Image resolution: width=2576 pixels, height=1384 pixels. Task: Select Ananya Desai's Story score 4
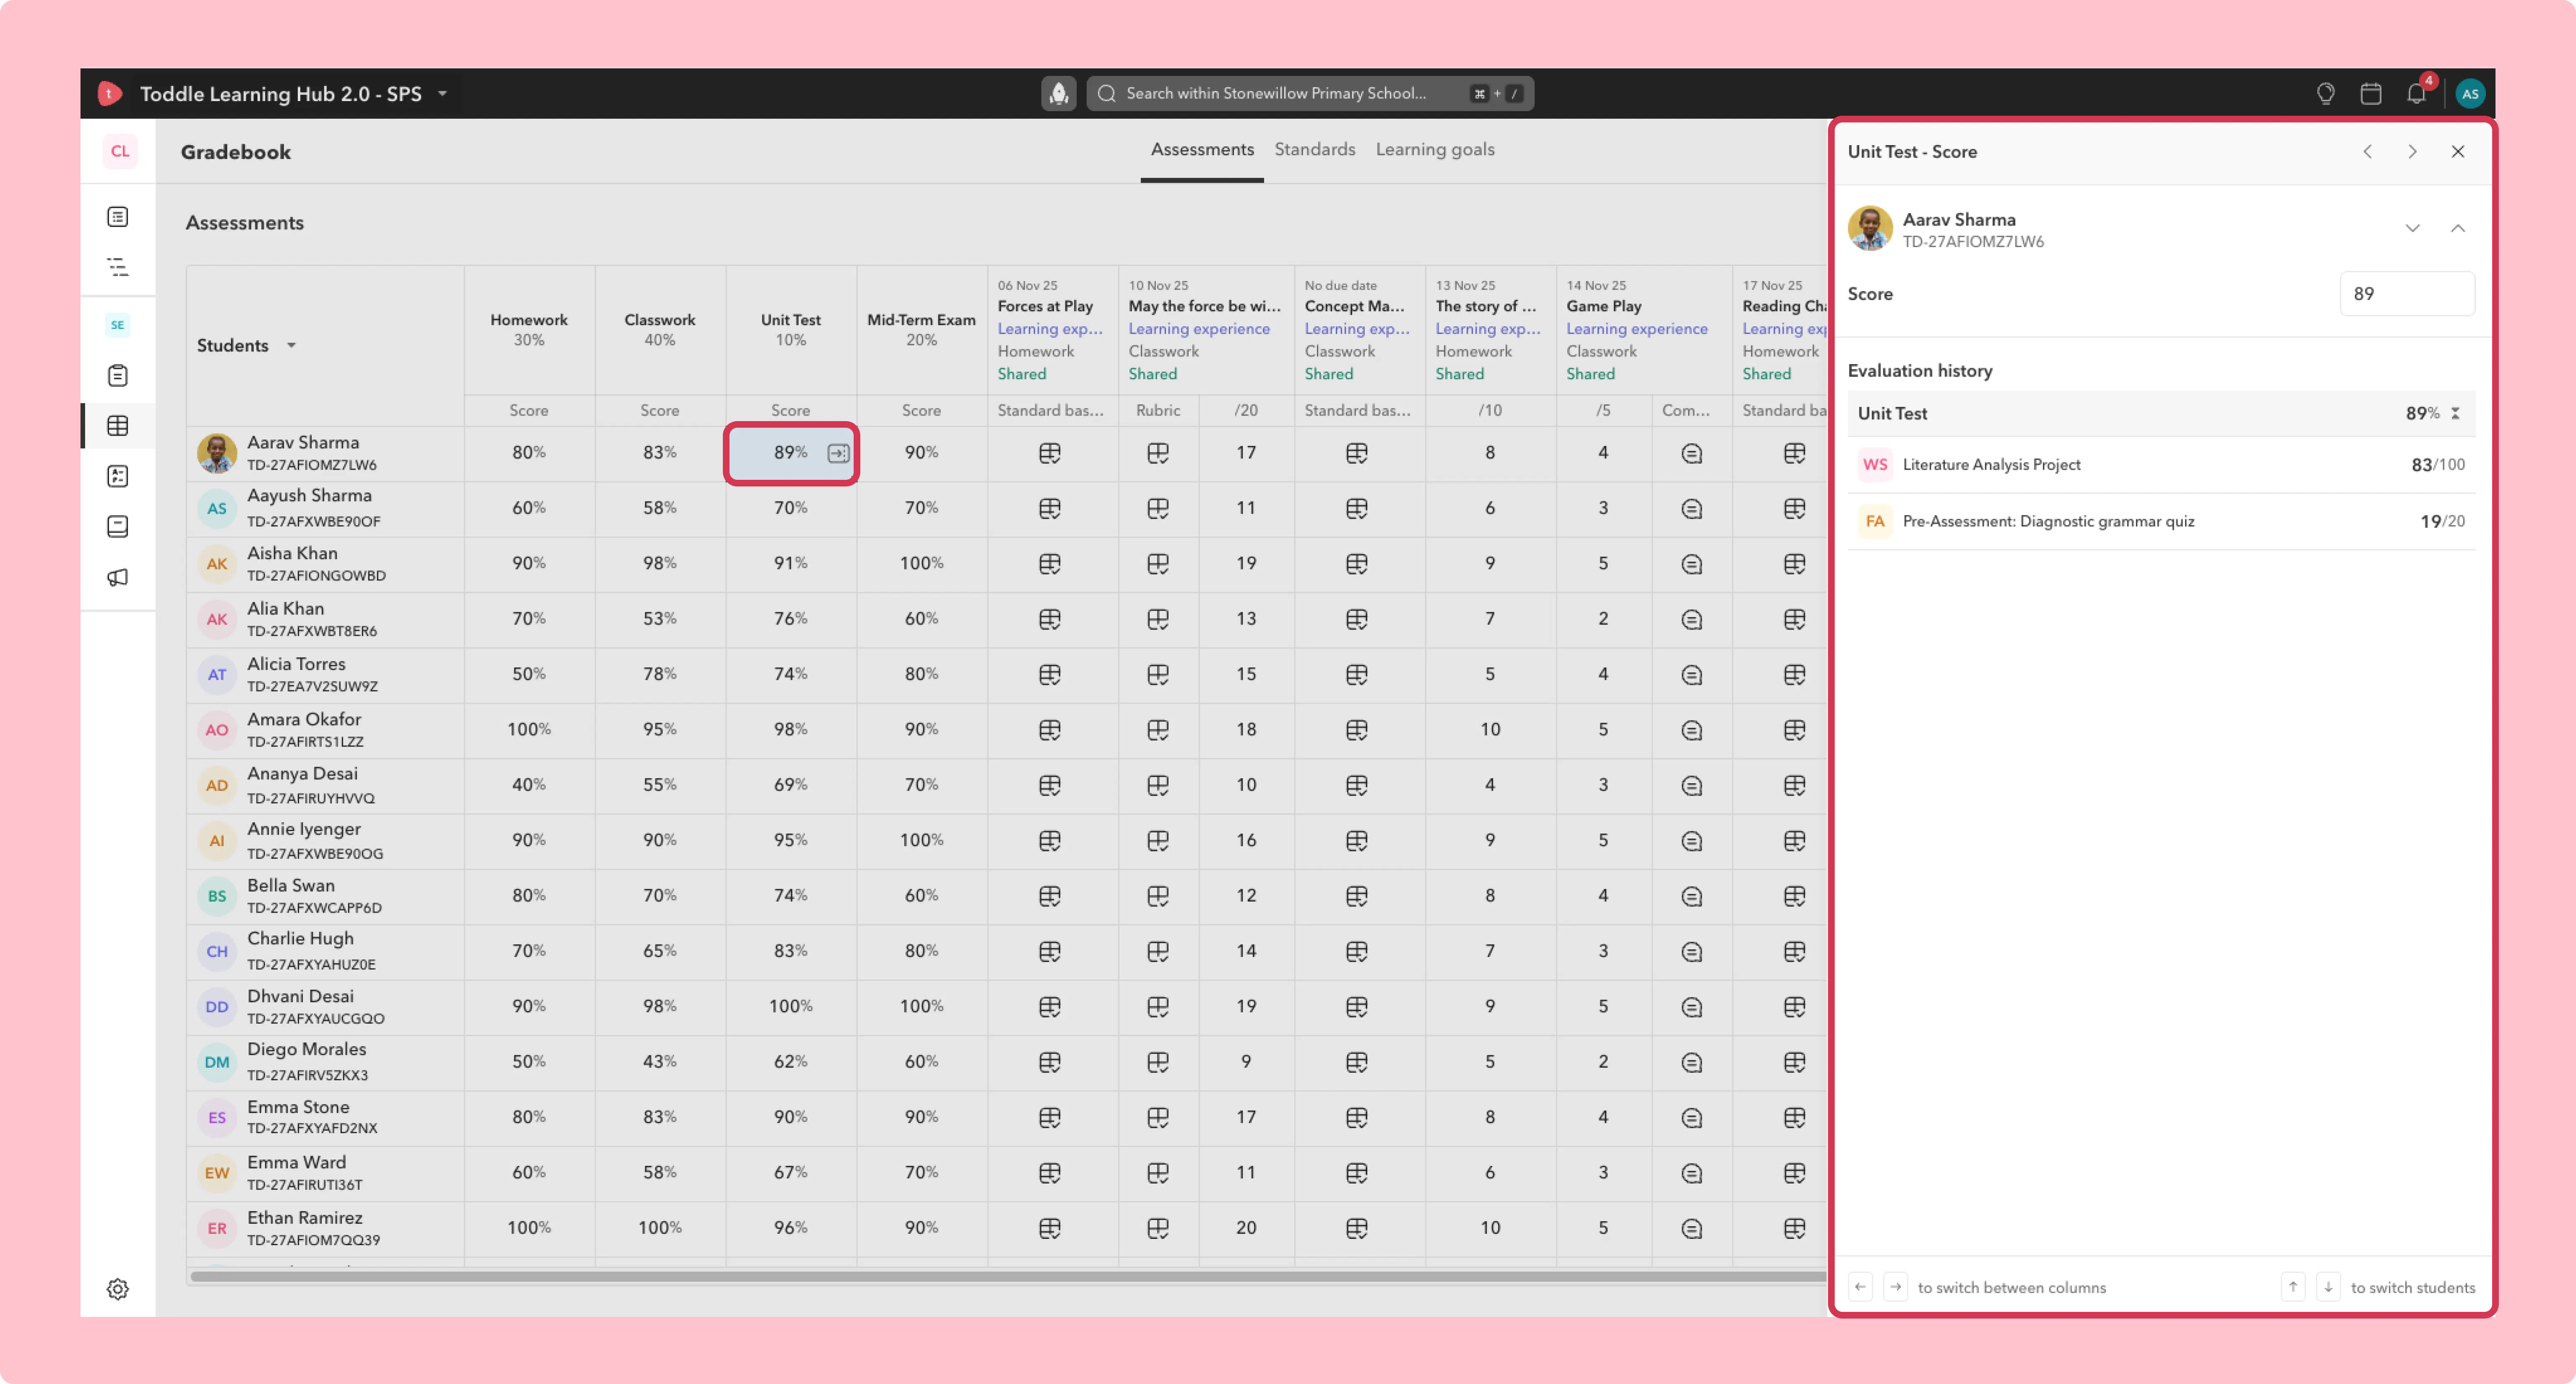tap(1490, 786)
